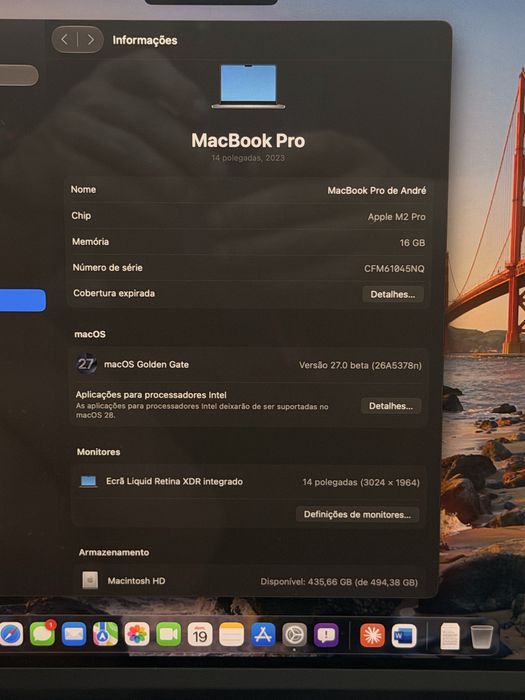Click the Macintosh HD label
The width and height of the screenshot is (525, 700).
pyautogui.click(x=136, y=581)
